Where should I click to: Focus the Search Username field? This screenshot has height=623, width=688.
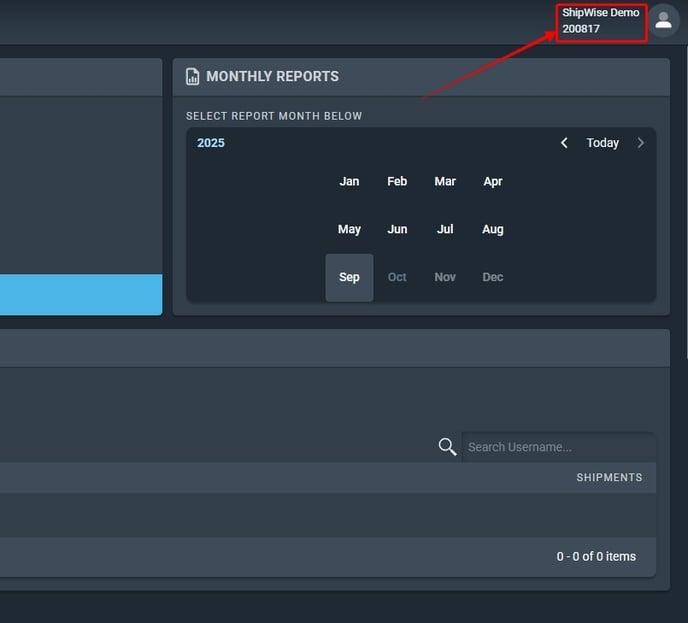tap(557, 447)
